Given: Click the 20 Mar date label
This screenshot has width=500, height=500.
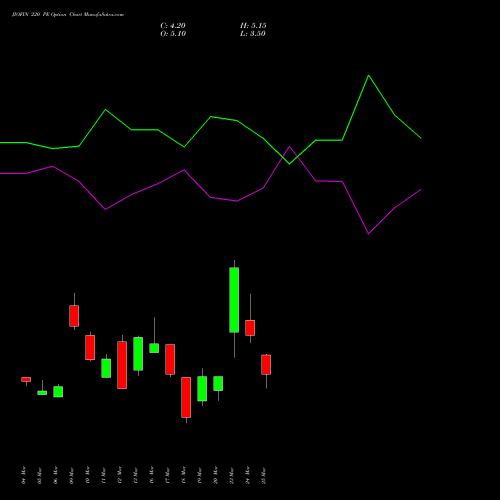Looking at the screenshot, I should [216, 475].
